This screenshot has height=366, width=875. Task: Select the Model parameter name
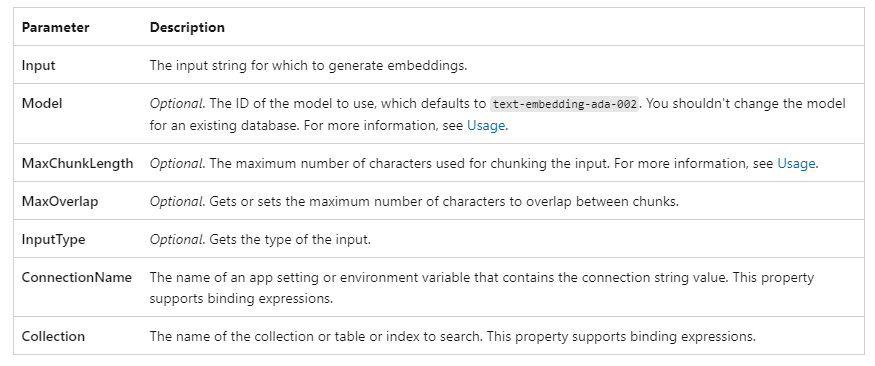42,104
